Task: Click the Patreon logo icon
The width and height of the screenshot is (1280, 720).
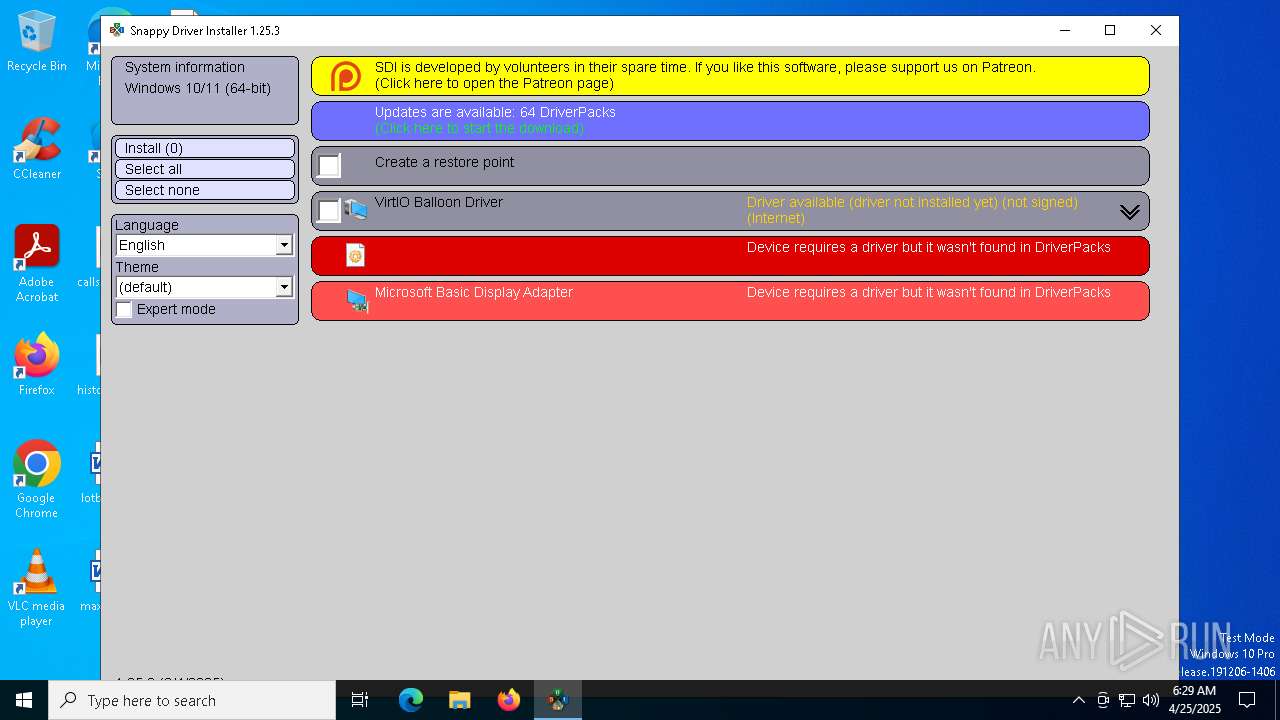Action: [x=346, y=76]
